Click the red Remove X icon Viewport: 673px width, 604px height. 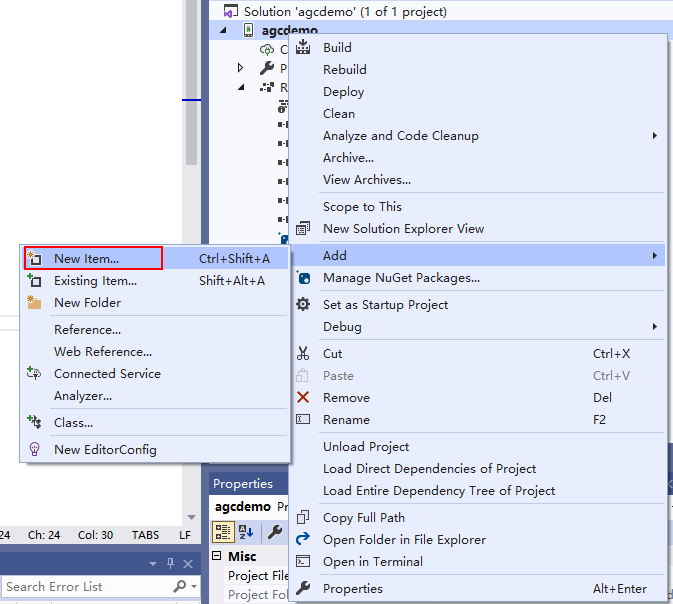tap(303, 398)
